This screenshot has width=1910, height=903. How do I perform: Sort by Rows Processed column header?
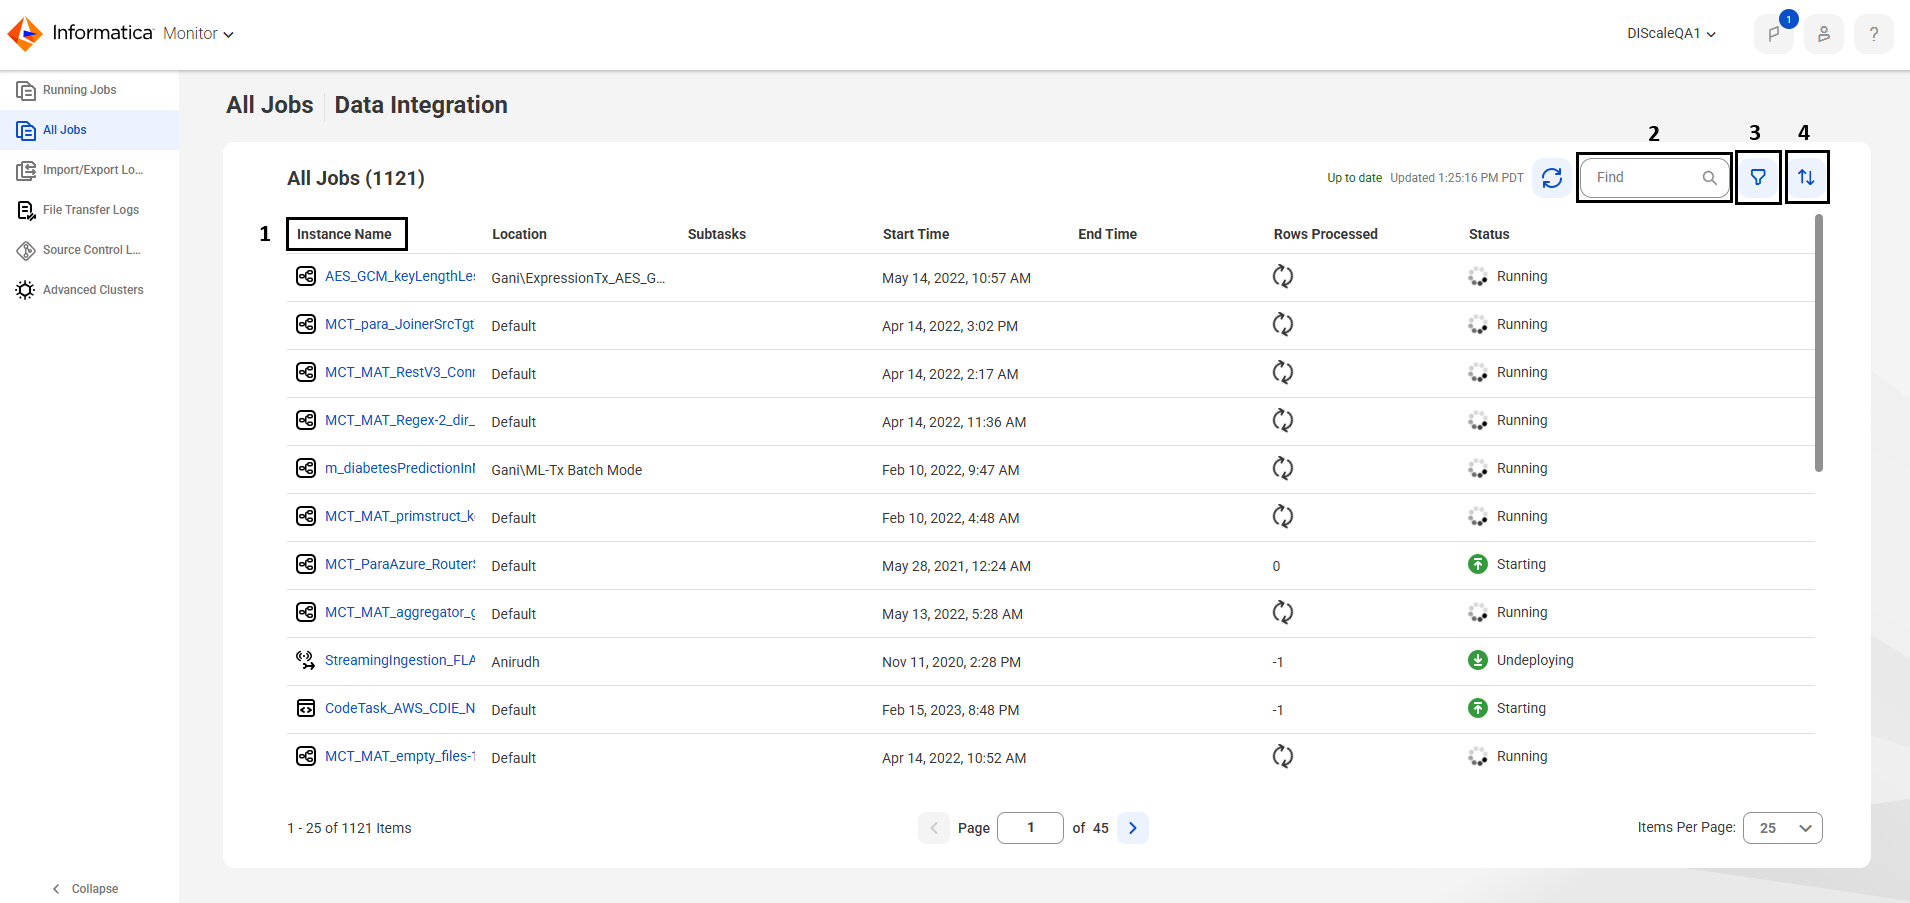pyautogui.click(x=1325, y=234)
